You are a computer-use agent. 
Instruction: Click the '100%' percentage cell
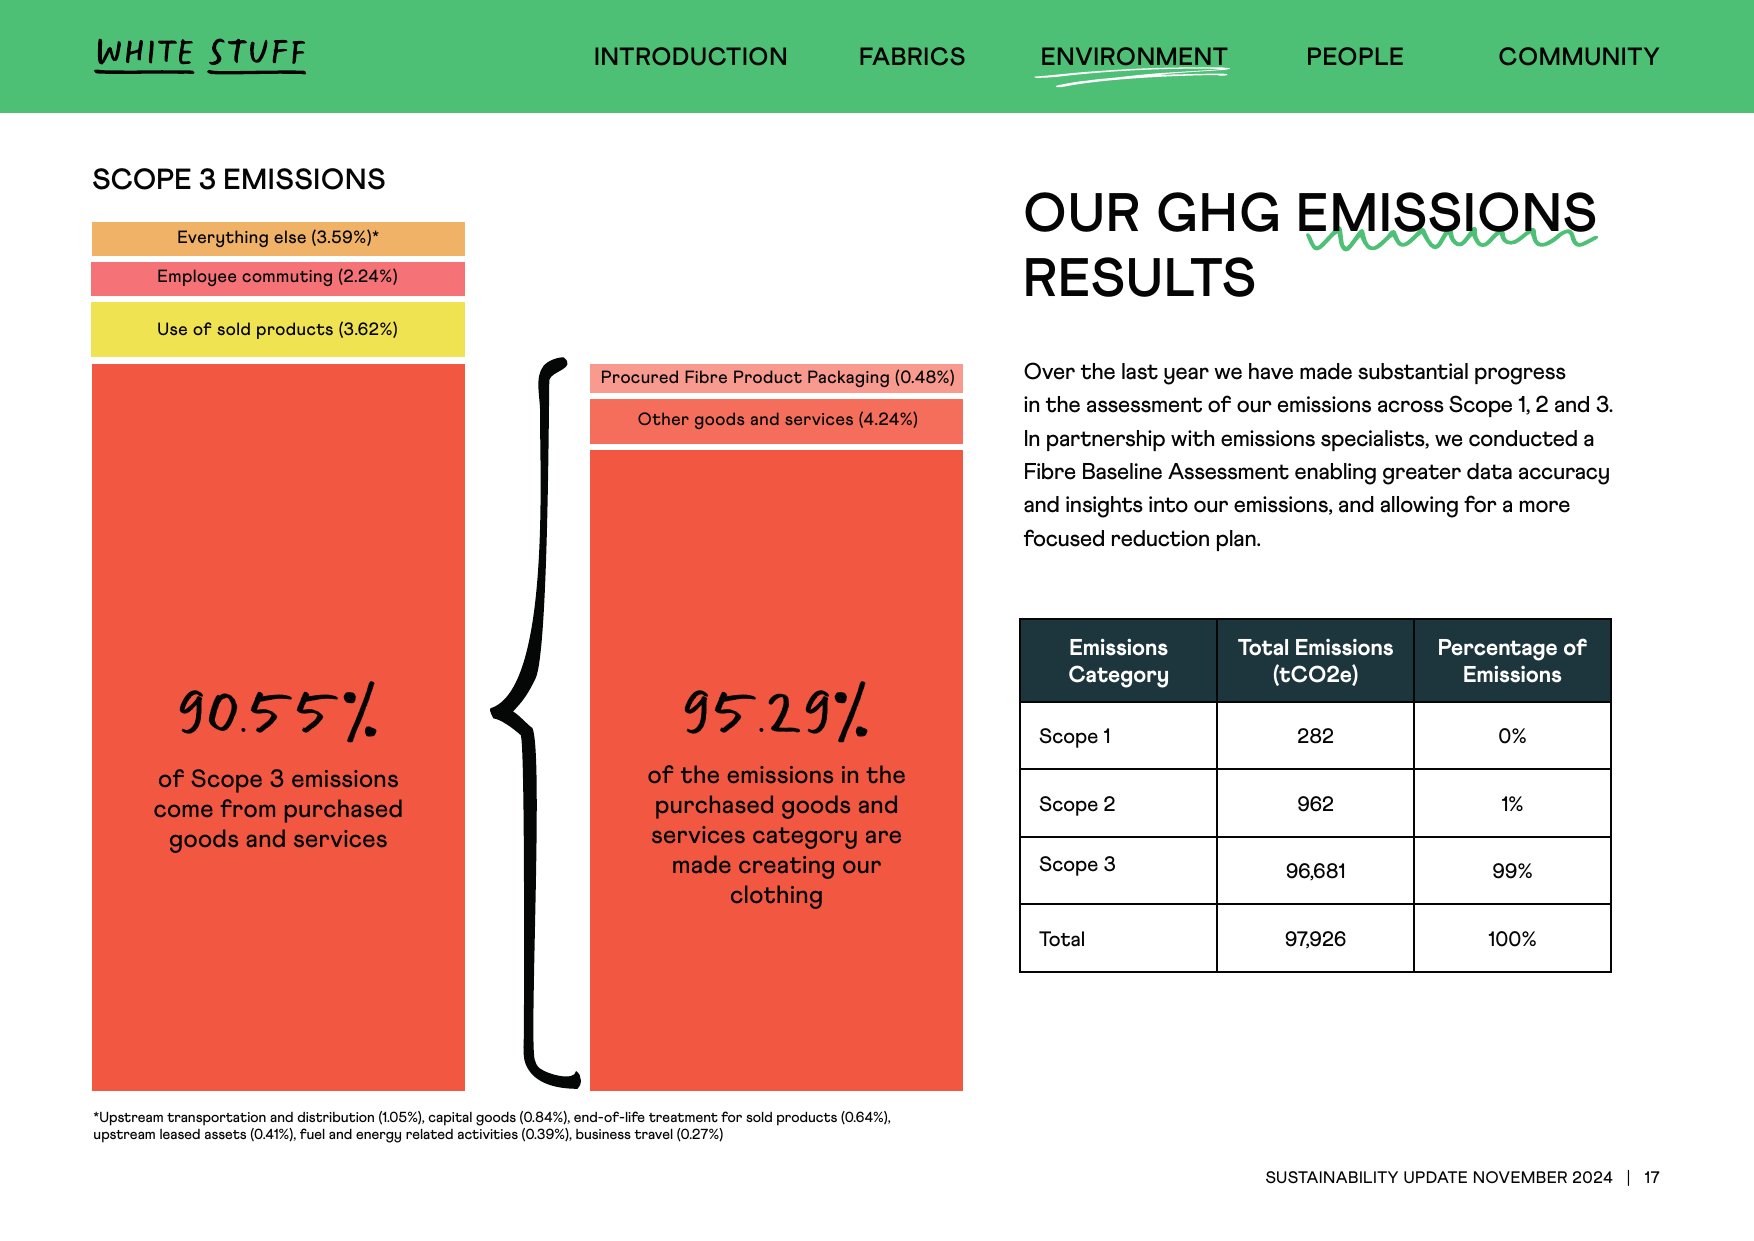(1512, 940)
